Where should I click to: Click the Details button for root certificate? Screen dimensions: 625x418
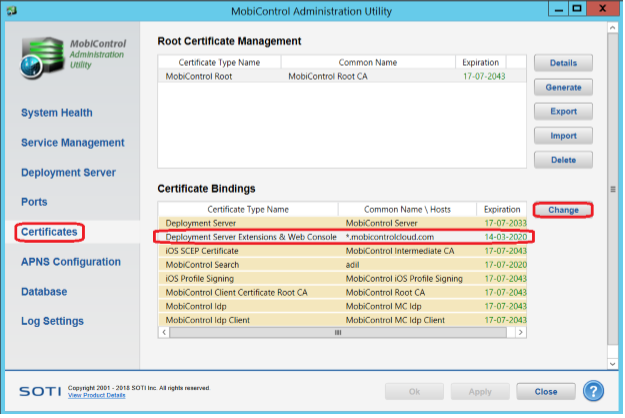pos(563,63)
